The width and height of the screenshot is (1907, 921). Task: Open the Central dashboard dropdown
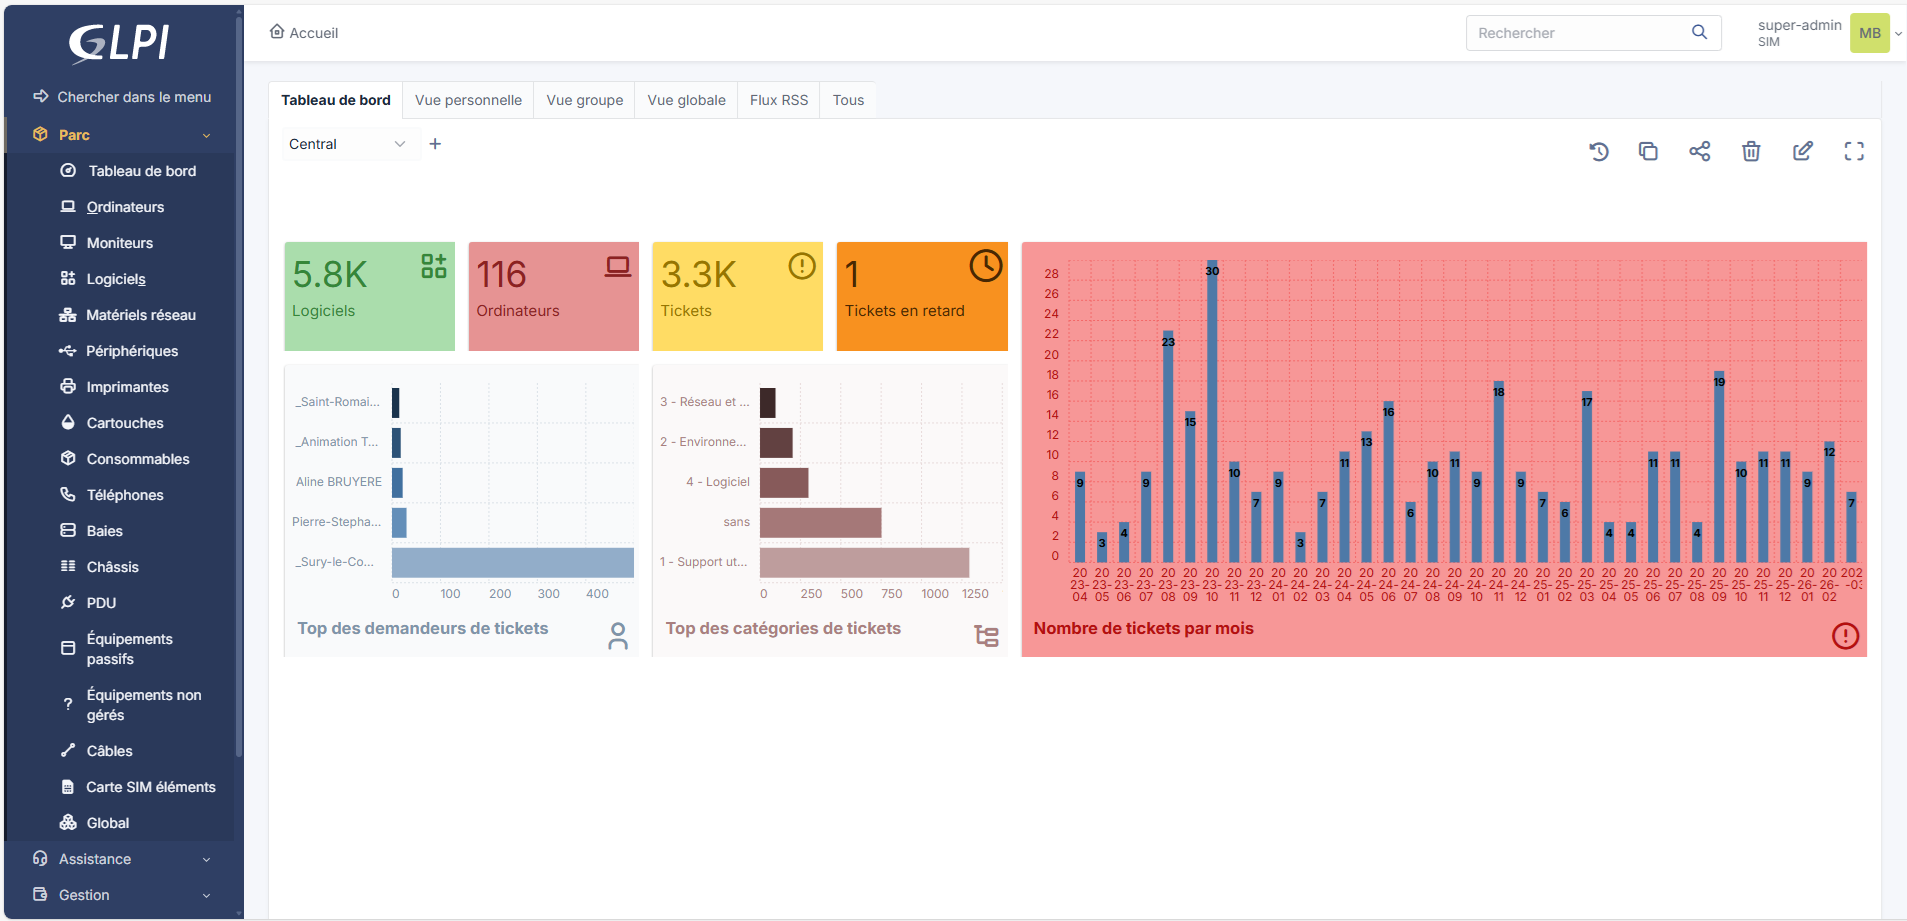pyautogui.click(x=346, y=144)
